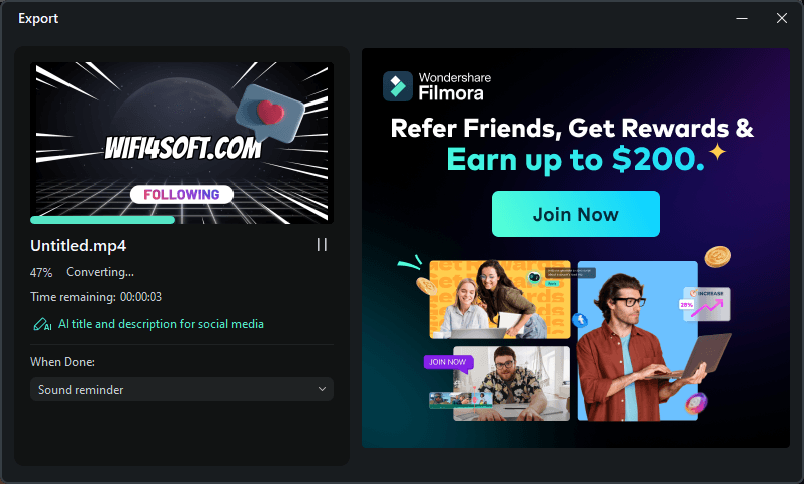Click the Join Now button
The height and width of the screenshot is (484, 804).
click(575, 214)
